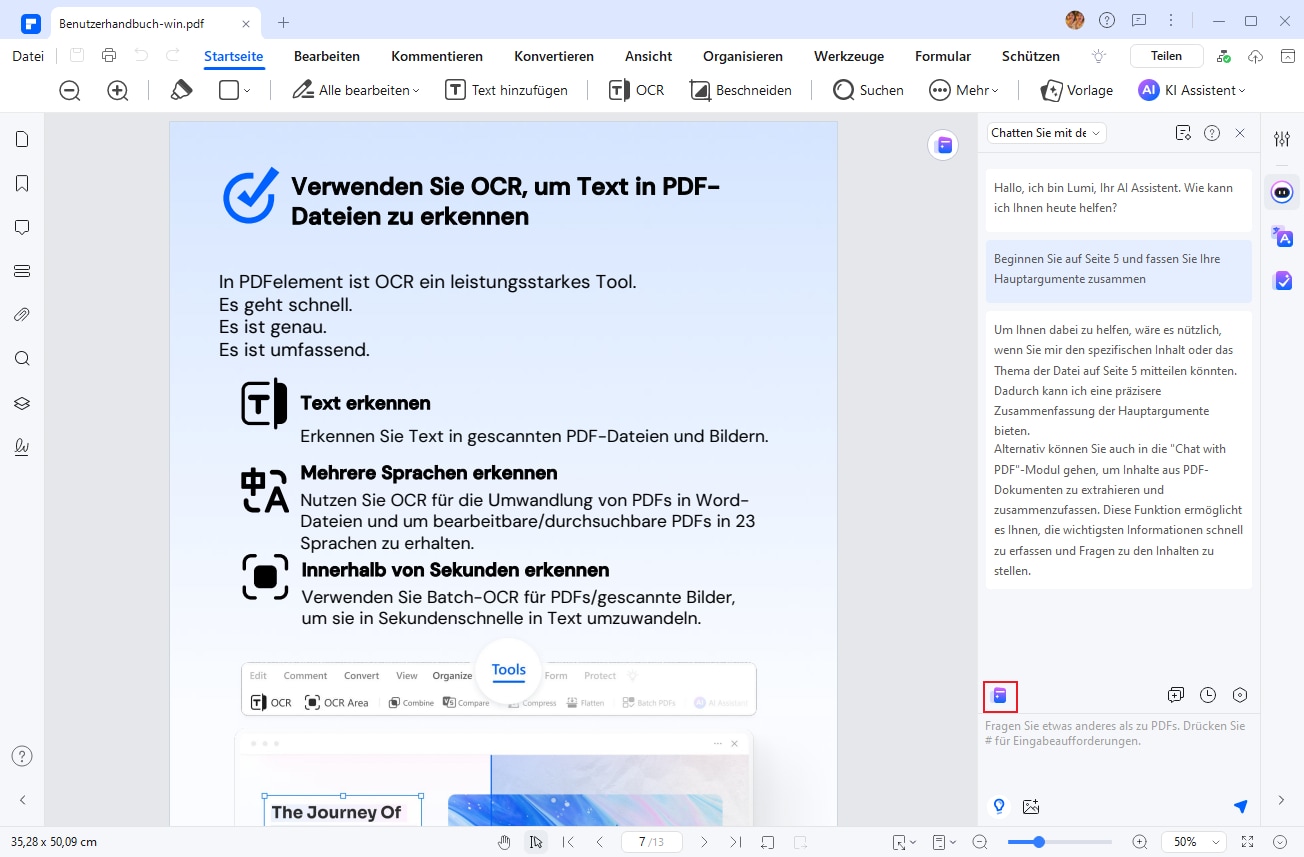Select the hand tool in status bar
Viewport: 1304px width, 857px height.
tap(505, 842)
